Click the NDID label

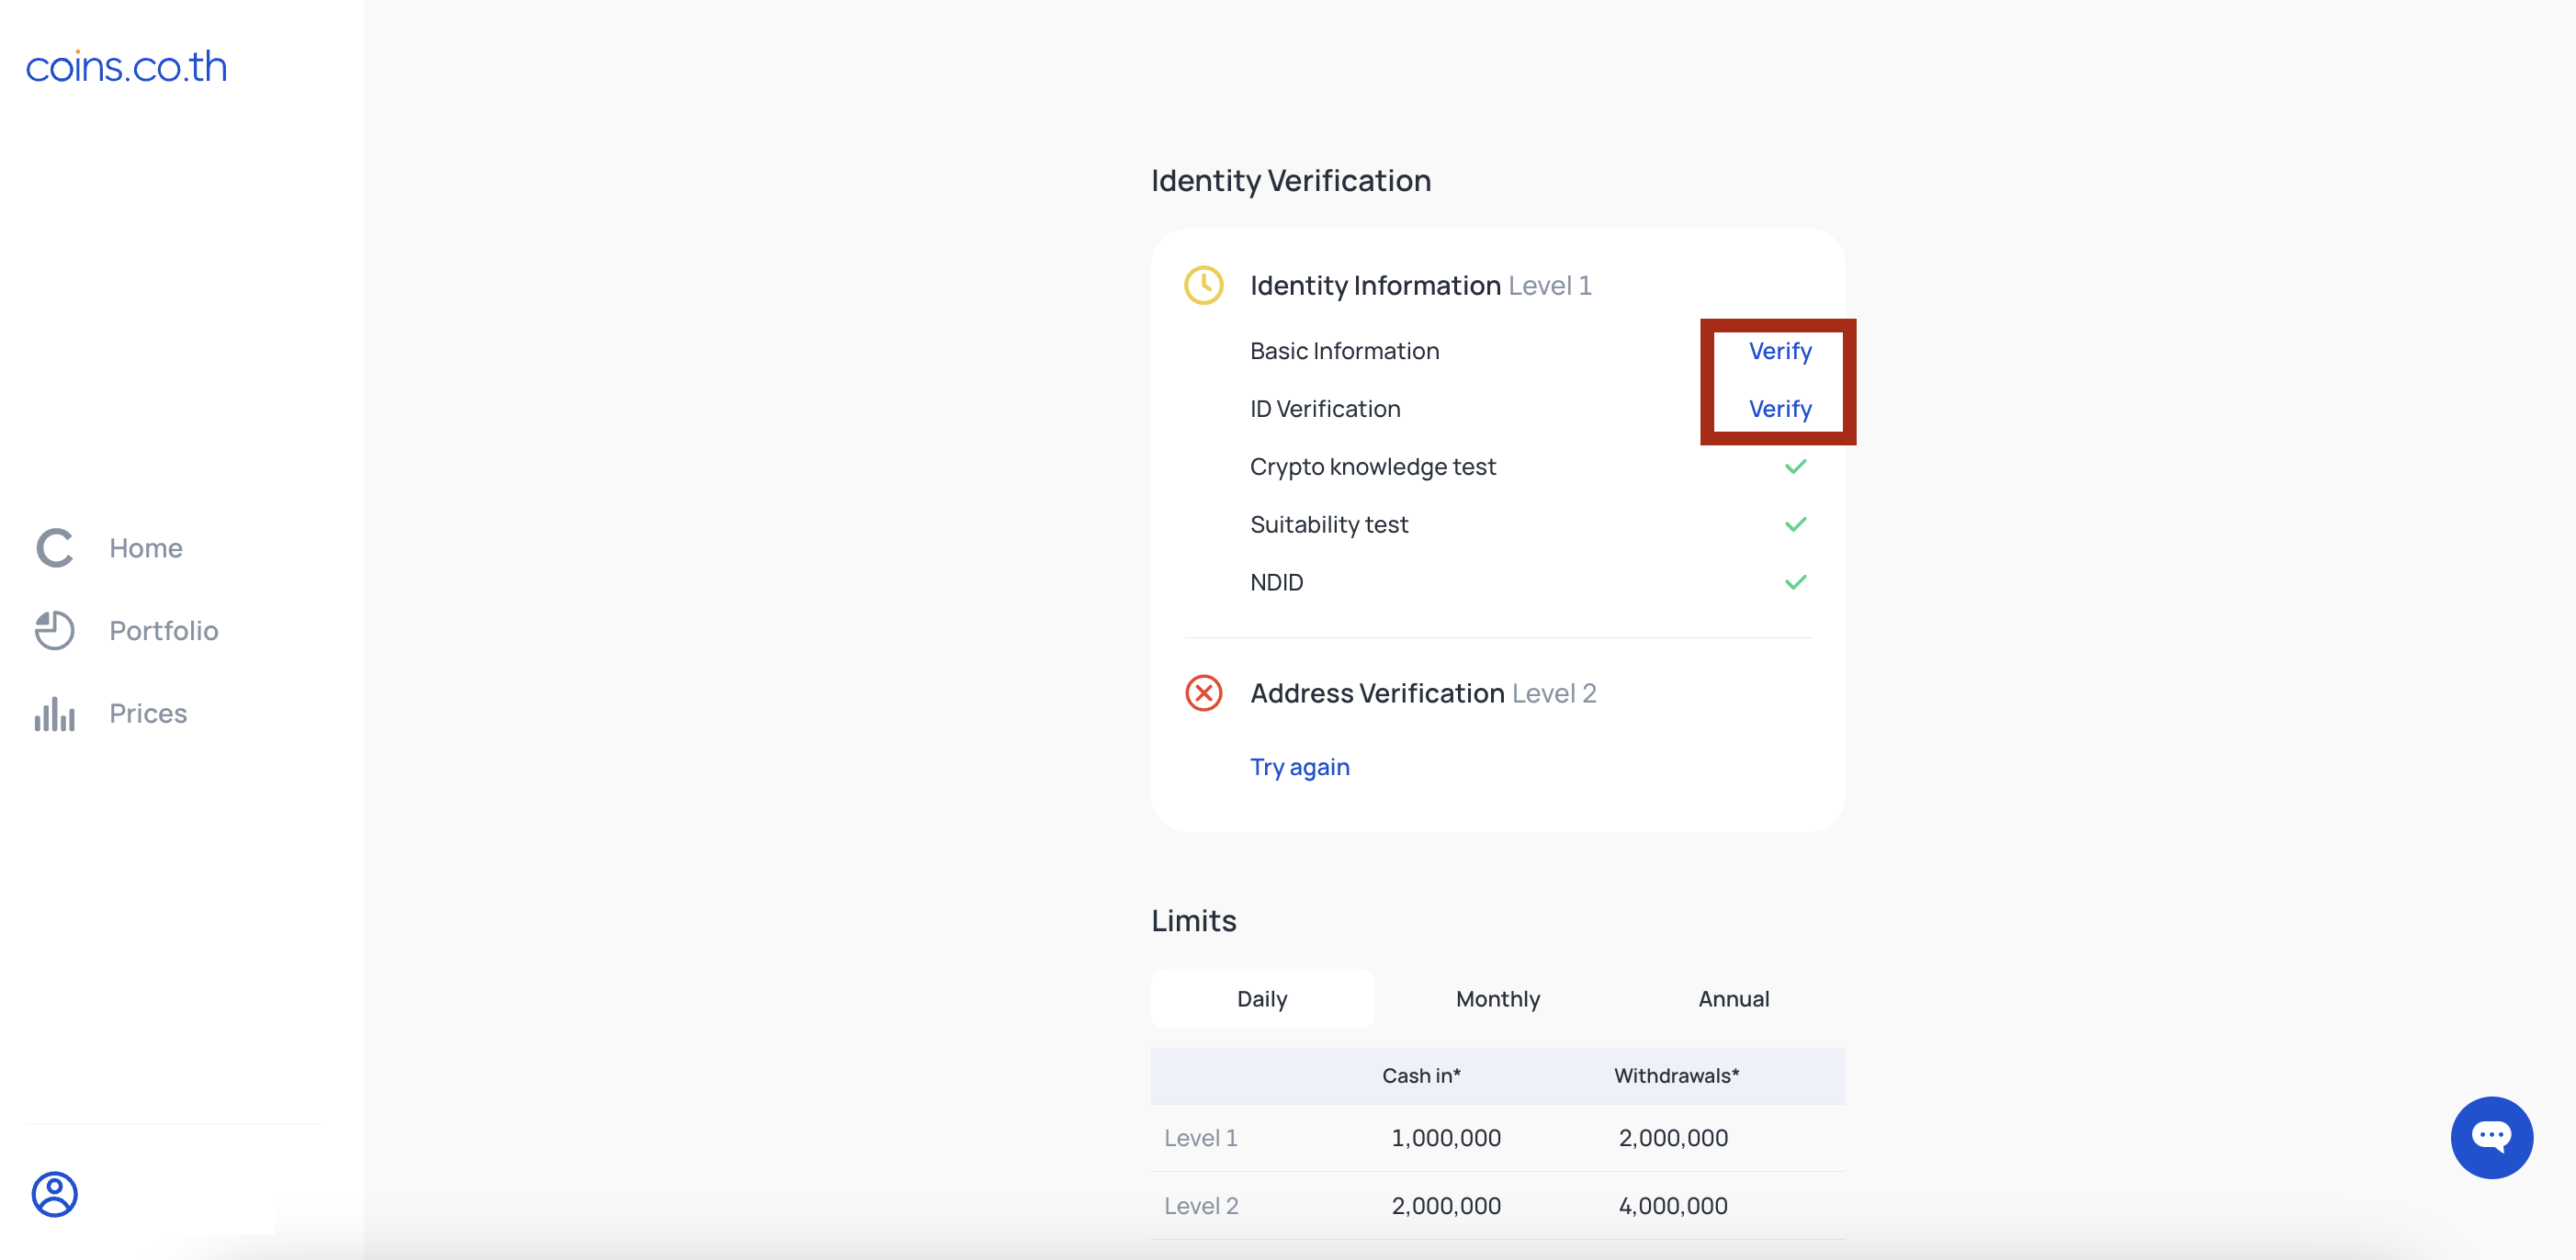click(1277, 582)
